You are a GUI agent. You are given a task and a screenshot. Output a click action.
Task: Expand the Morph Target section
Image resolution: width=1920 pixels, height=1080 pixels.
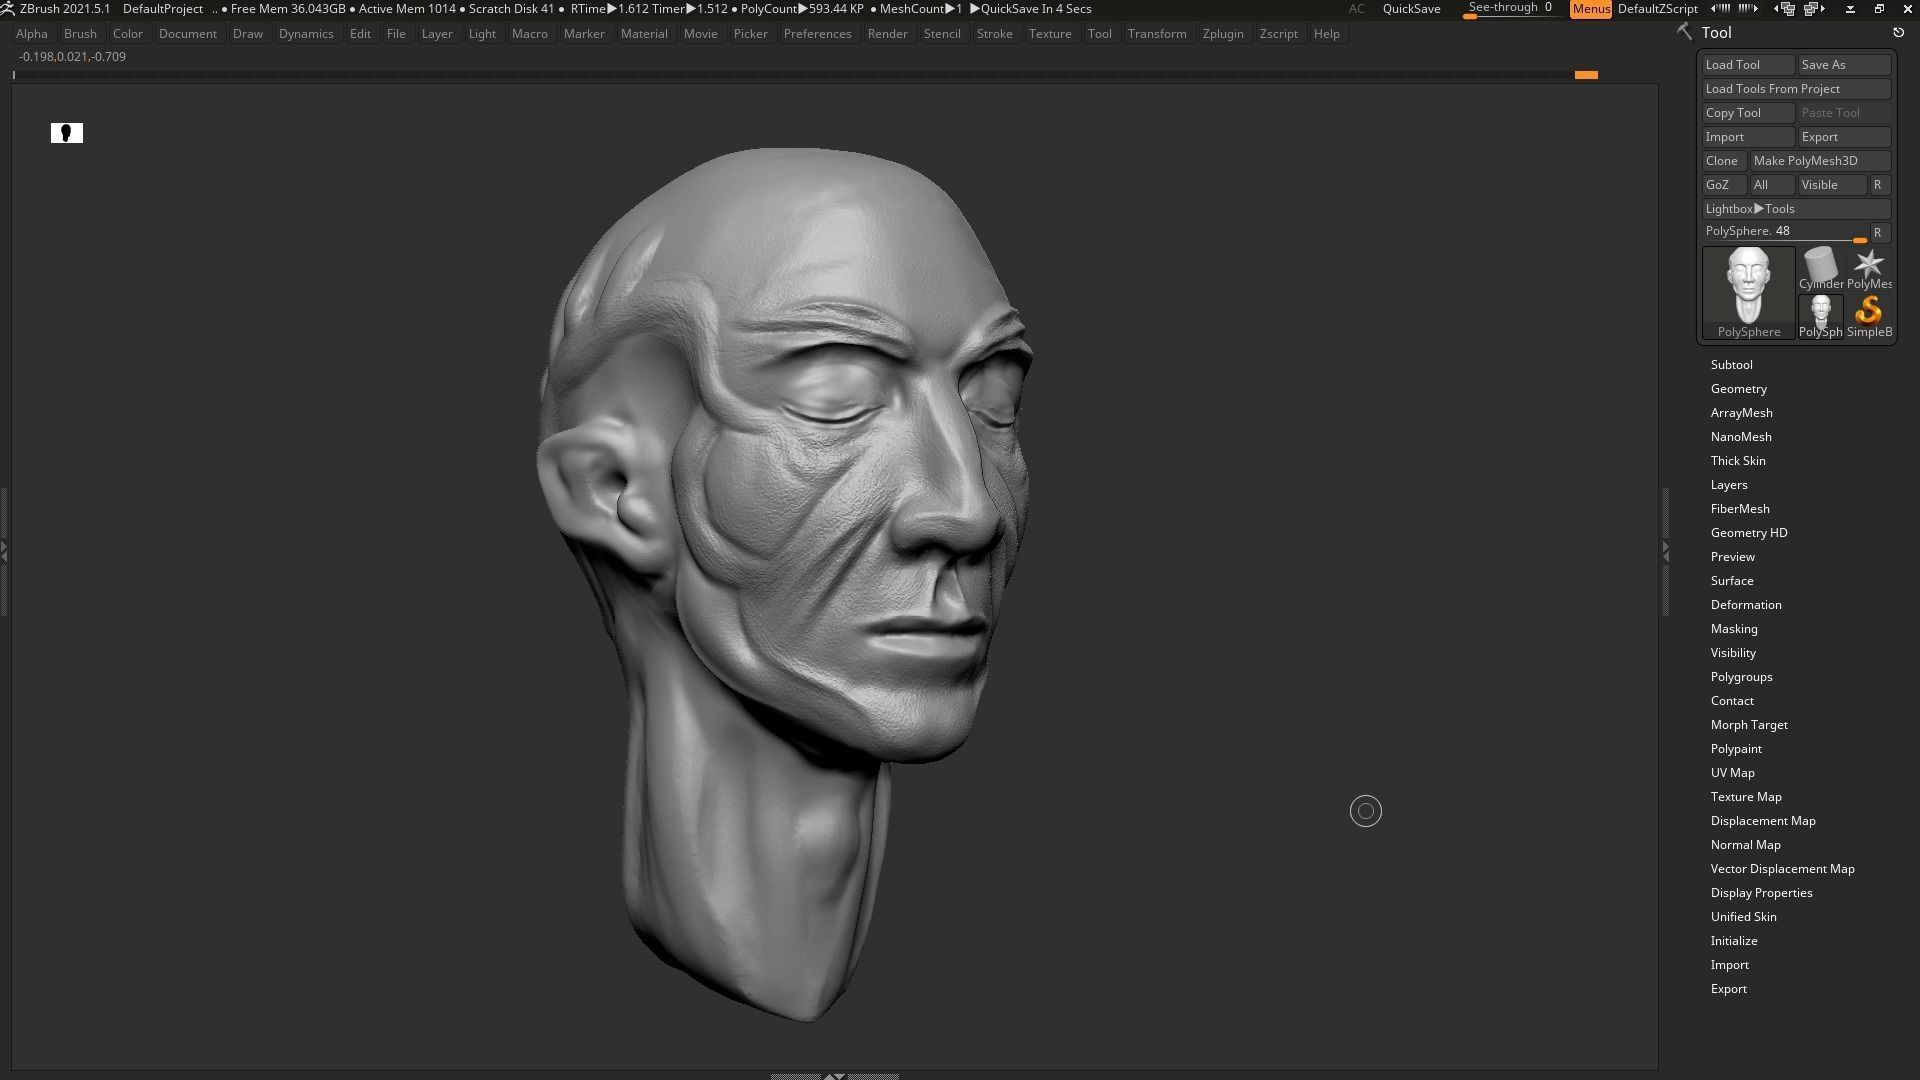coord(1749,725)
